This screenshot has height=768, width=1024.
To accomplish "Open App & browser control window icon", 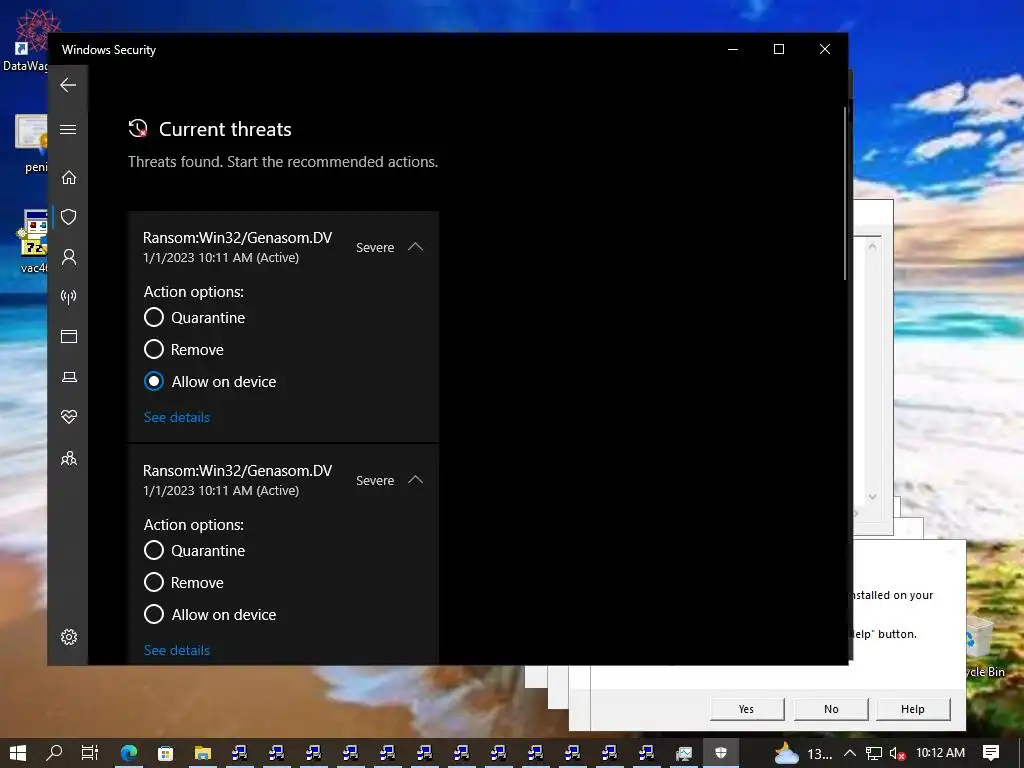I will tap(69, 336).
